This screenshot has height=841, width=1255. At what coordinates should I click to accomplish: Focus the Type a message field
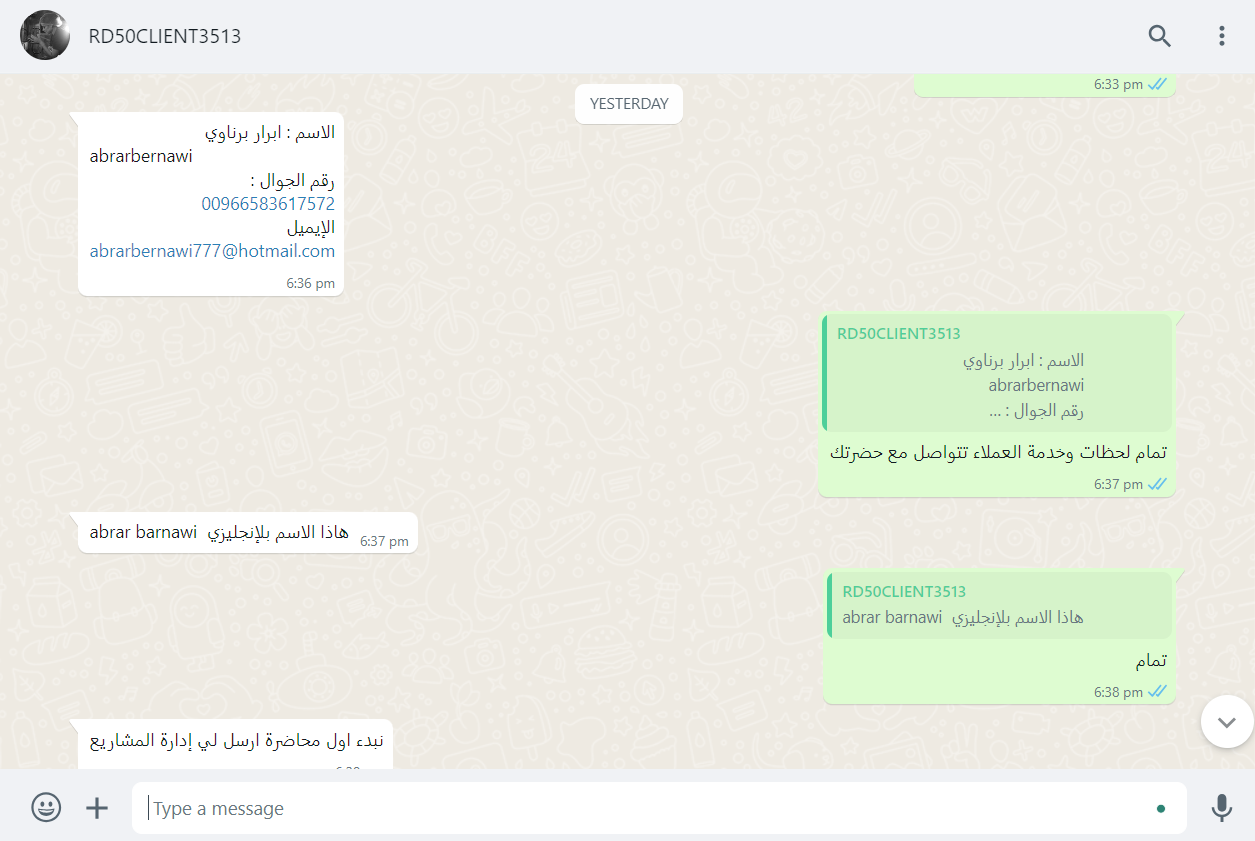click(659, 808)
